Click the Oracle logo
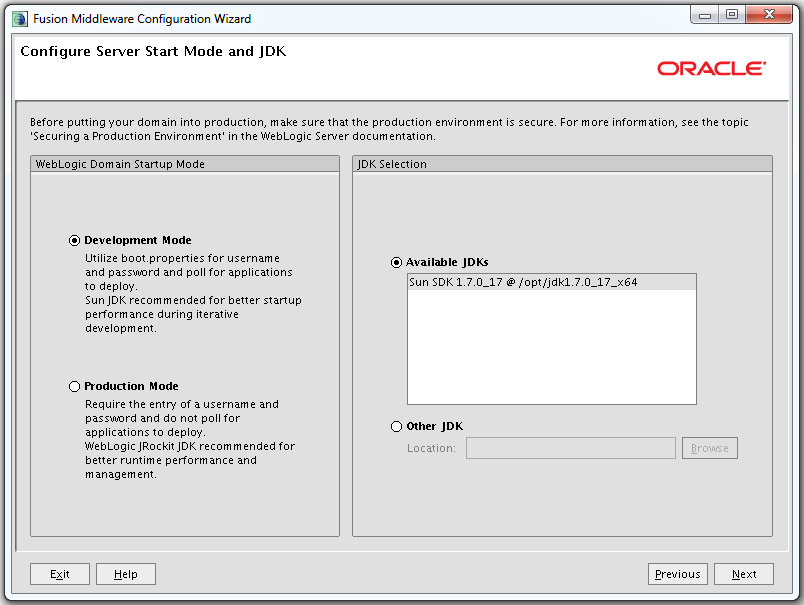This screenshot has height=605, width=804. tap(712, 68)
